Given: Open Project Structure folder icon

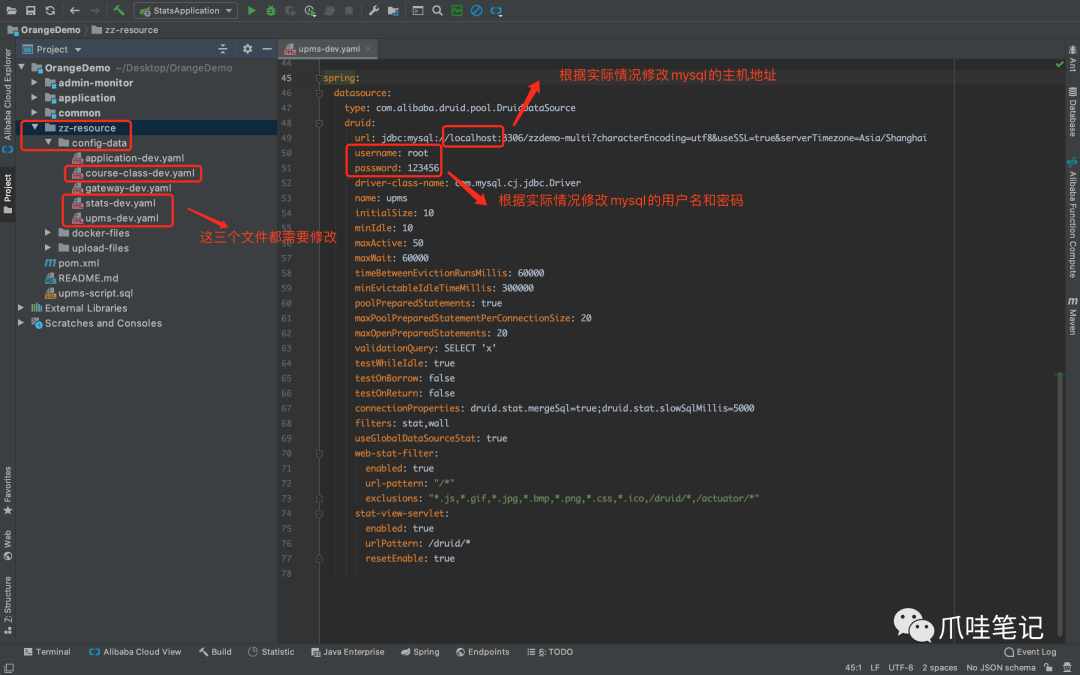Looking at the screenshot, I should (x=393, y=10).
